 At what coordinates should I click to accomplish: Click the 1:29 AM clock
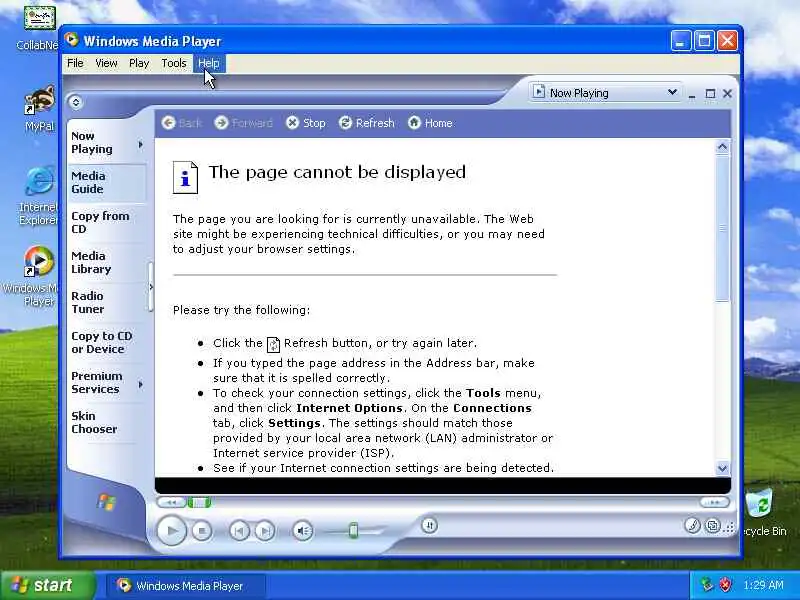(x=763, y=585)
